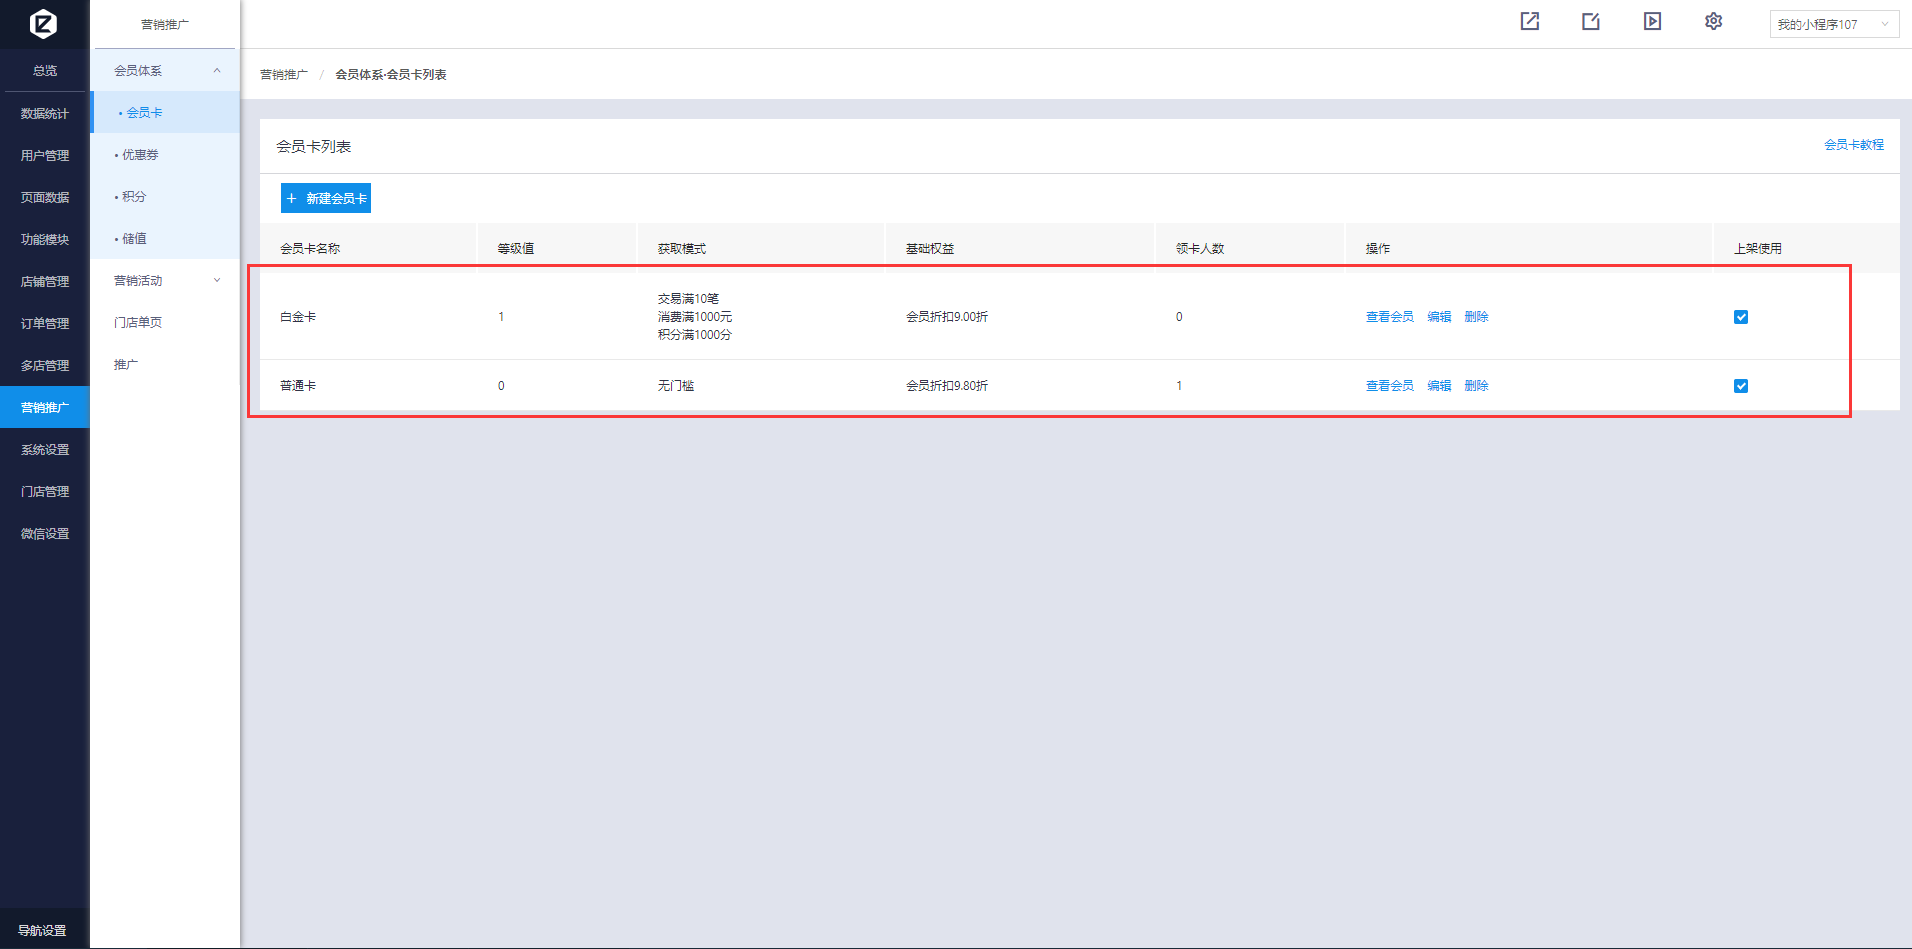Open the 我的小程序107 dropdown
This screenshot has height=949, width=1912.
(x=1833, y=24)
